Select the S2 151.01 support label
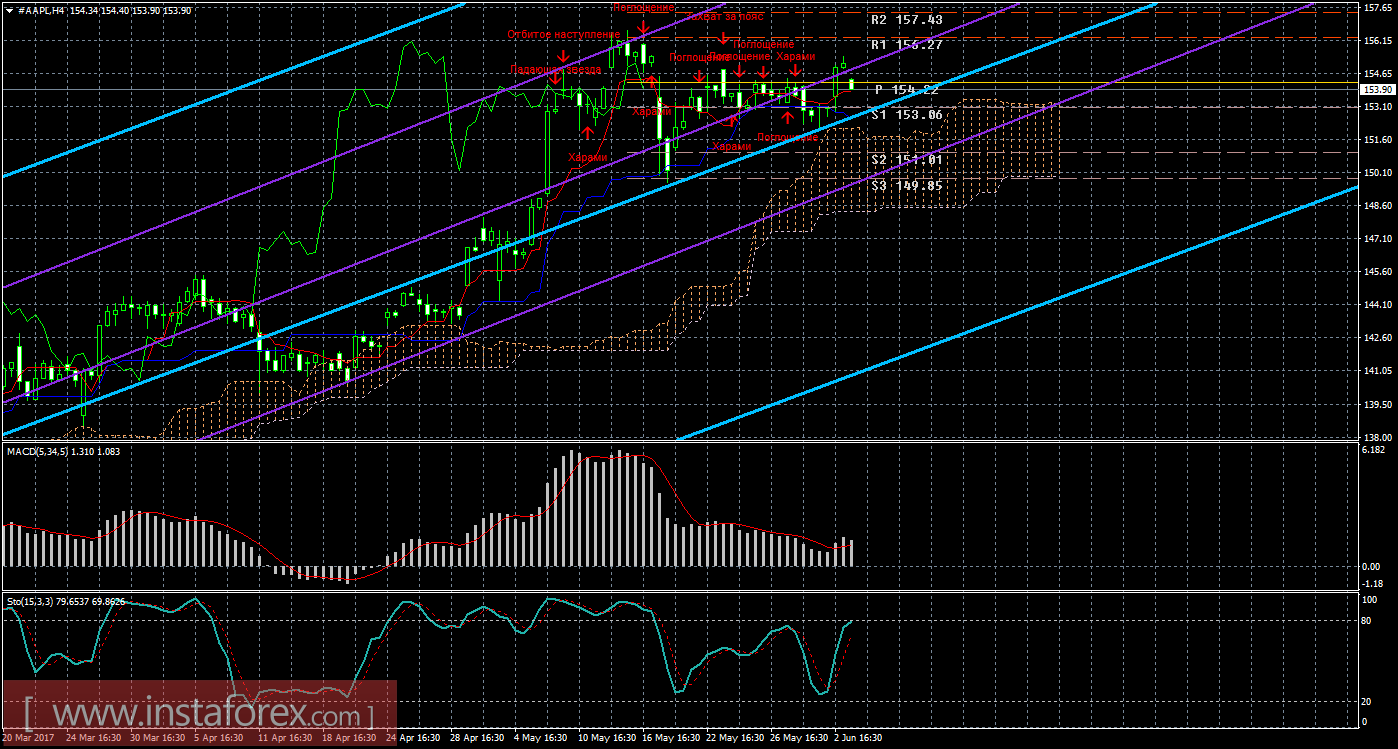Image resolution: width=1398 pixels, height=749 pixels. coord(906,160)
